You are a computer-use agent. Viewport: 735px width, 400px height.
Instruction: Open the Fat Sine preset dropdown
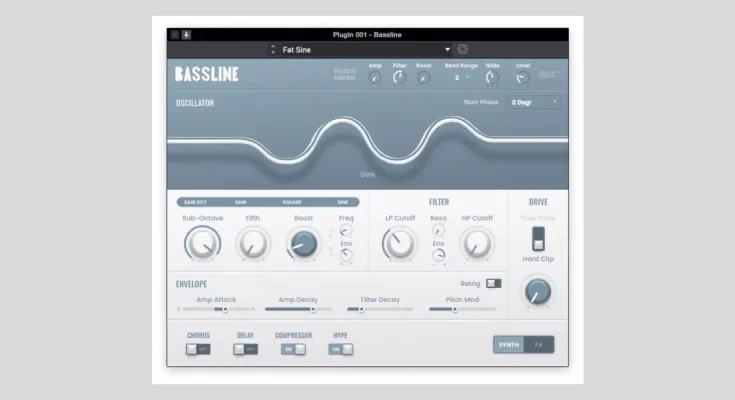point(447,49)
